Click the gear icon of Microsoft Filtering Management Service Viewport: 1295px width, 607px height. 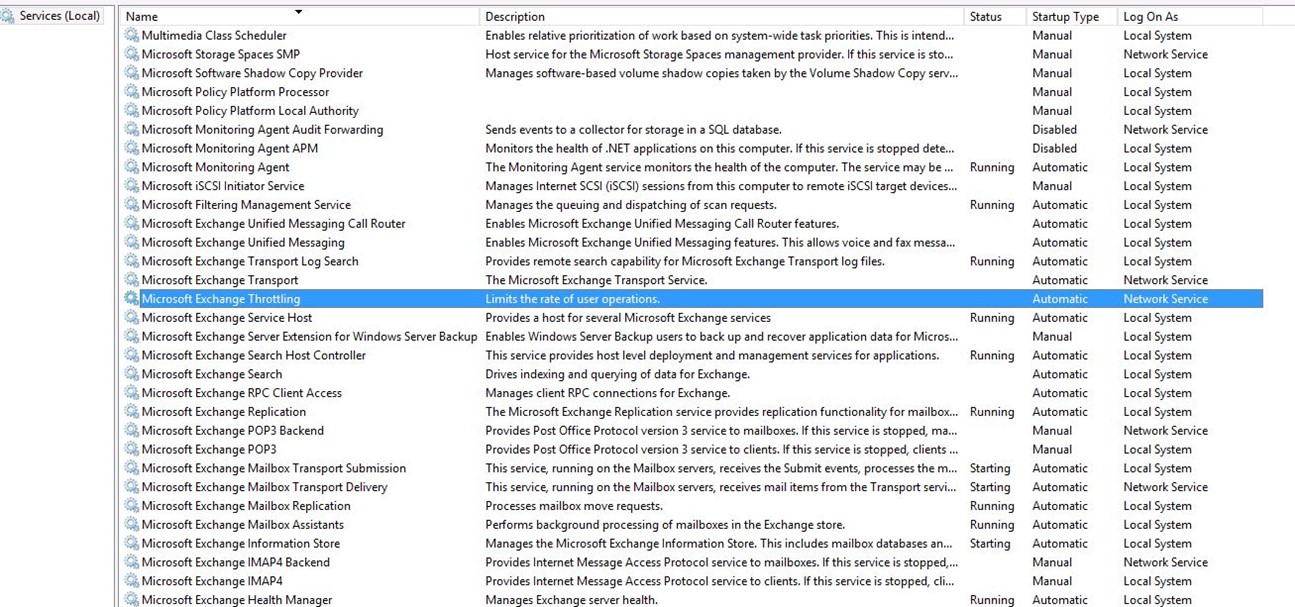coord(132,205)
